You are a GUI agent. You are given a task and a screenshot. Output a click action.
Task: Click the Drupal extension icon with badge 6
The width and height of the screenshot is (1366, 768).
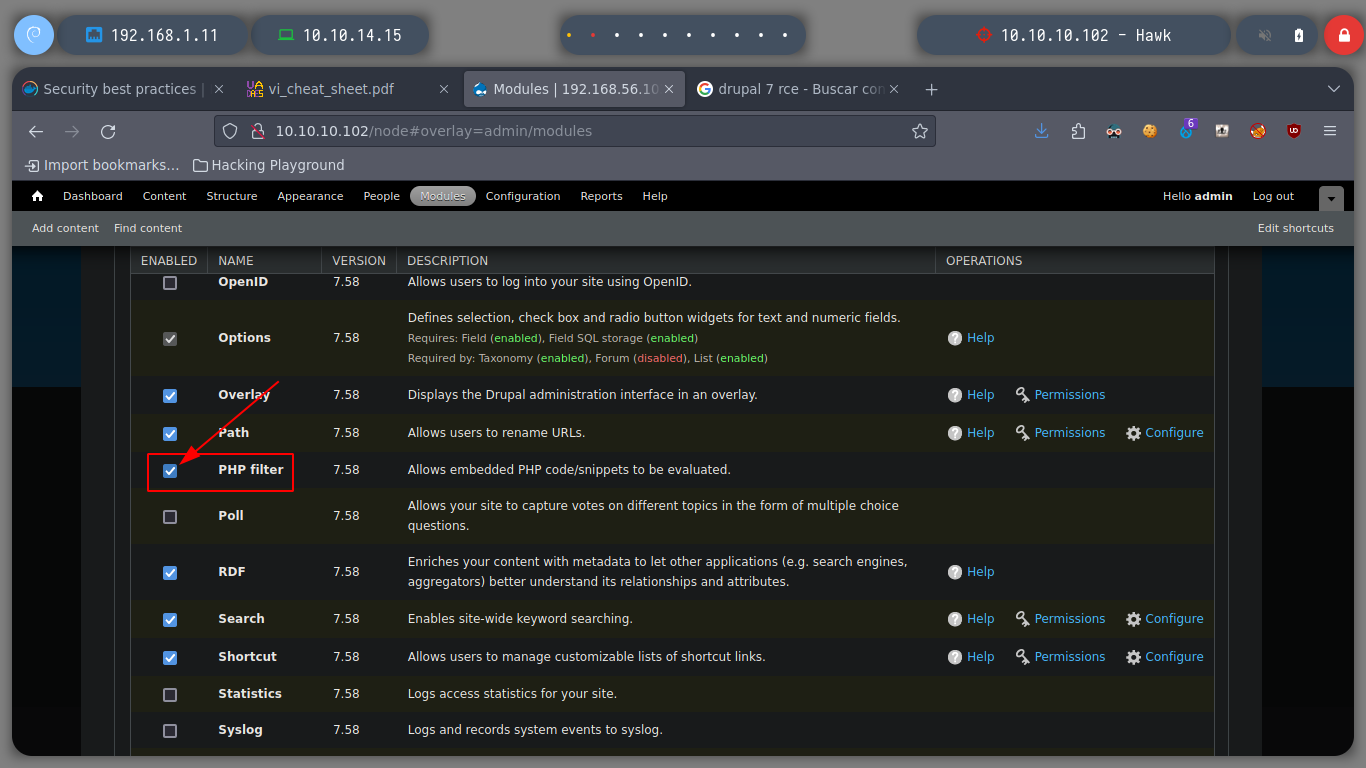1186,130
